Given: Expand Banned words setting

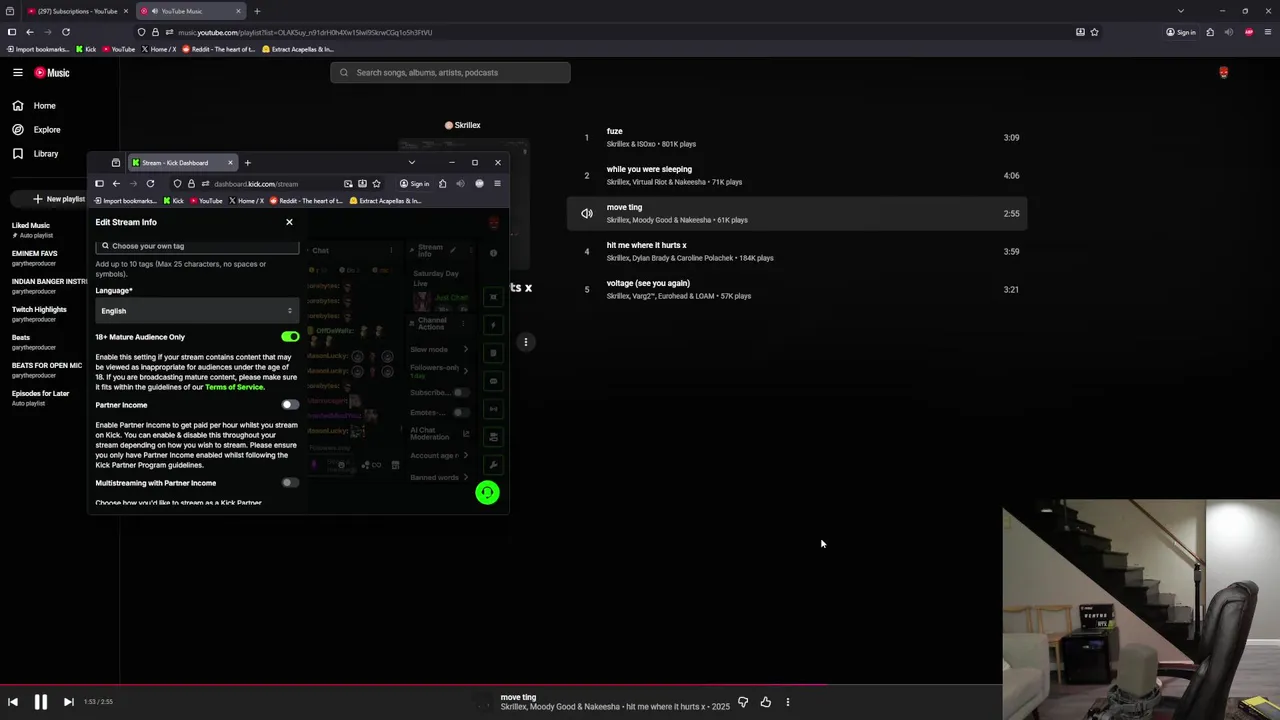Looking at the screenshot, I should (439, 477).
